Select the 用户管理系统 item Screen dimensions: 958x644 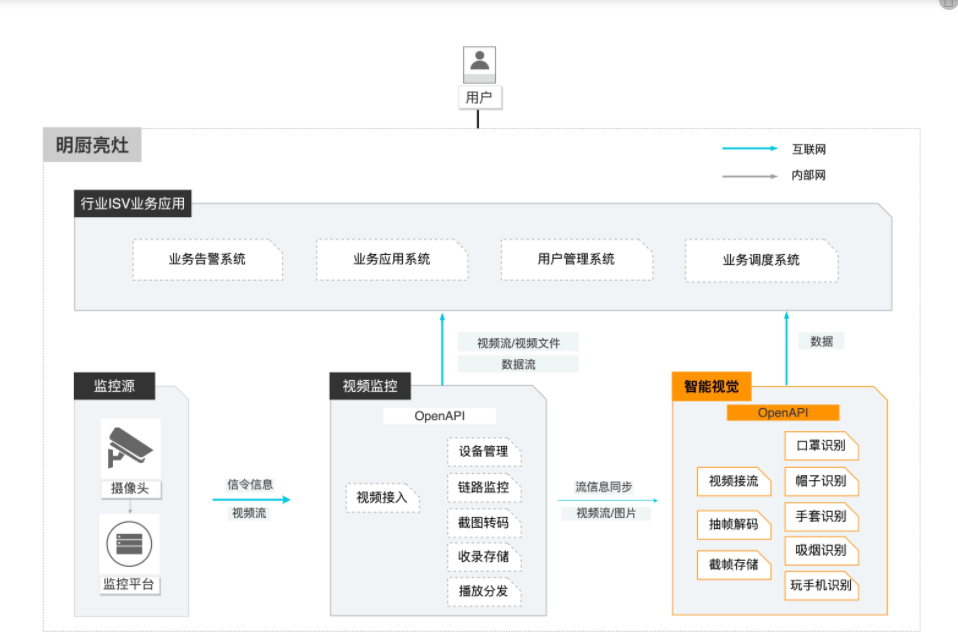(x=576, y=259)
